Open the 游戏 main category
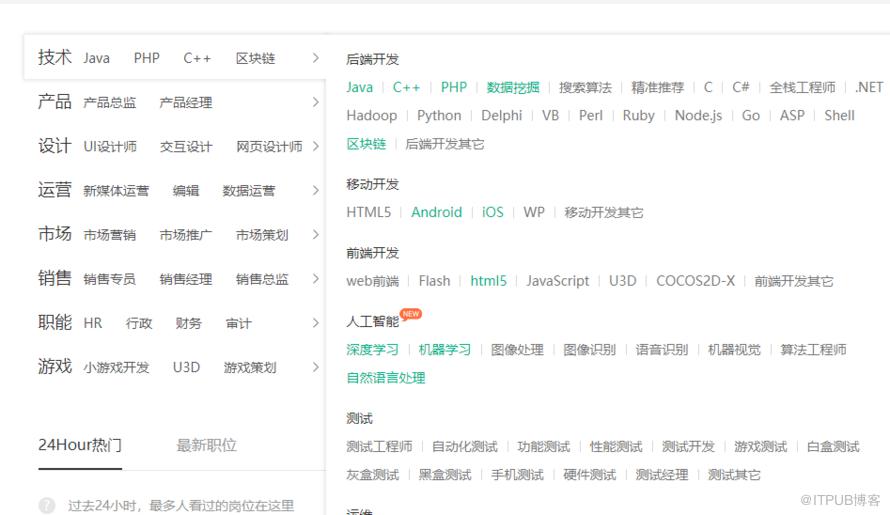 click(54, 367)
